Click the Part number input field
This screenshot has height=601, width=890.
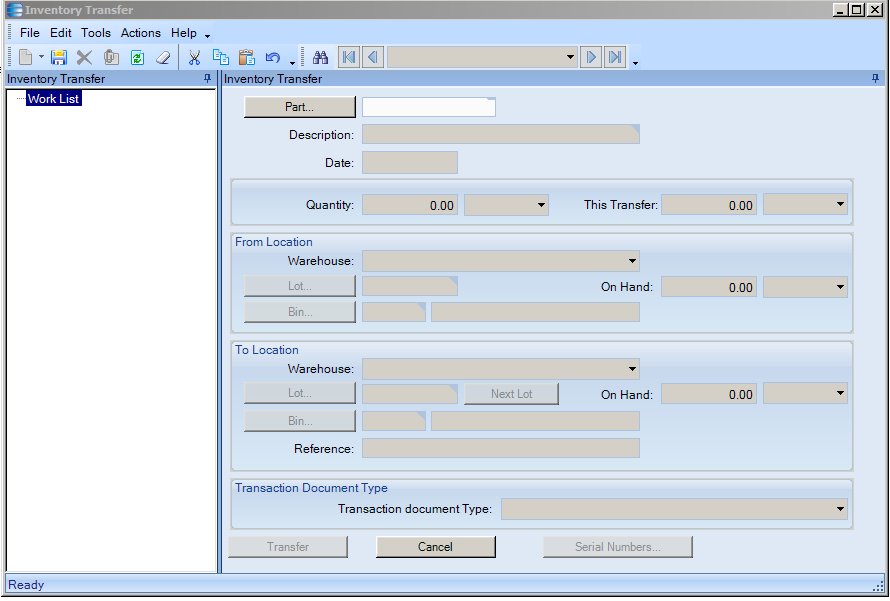(x=427, y=107)
